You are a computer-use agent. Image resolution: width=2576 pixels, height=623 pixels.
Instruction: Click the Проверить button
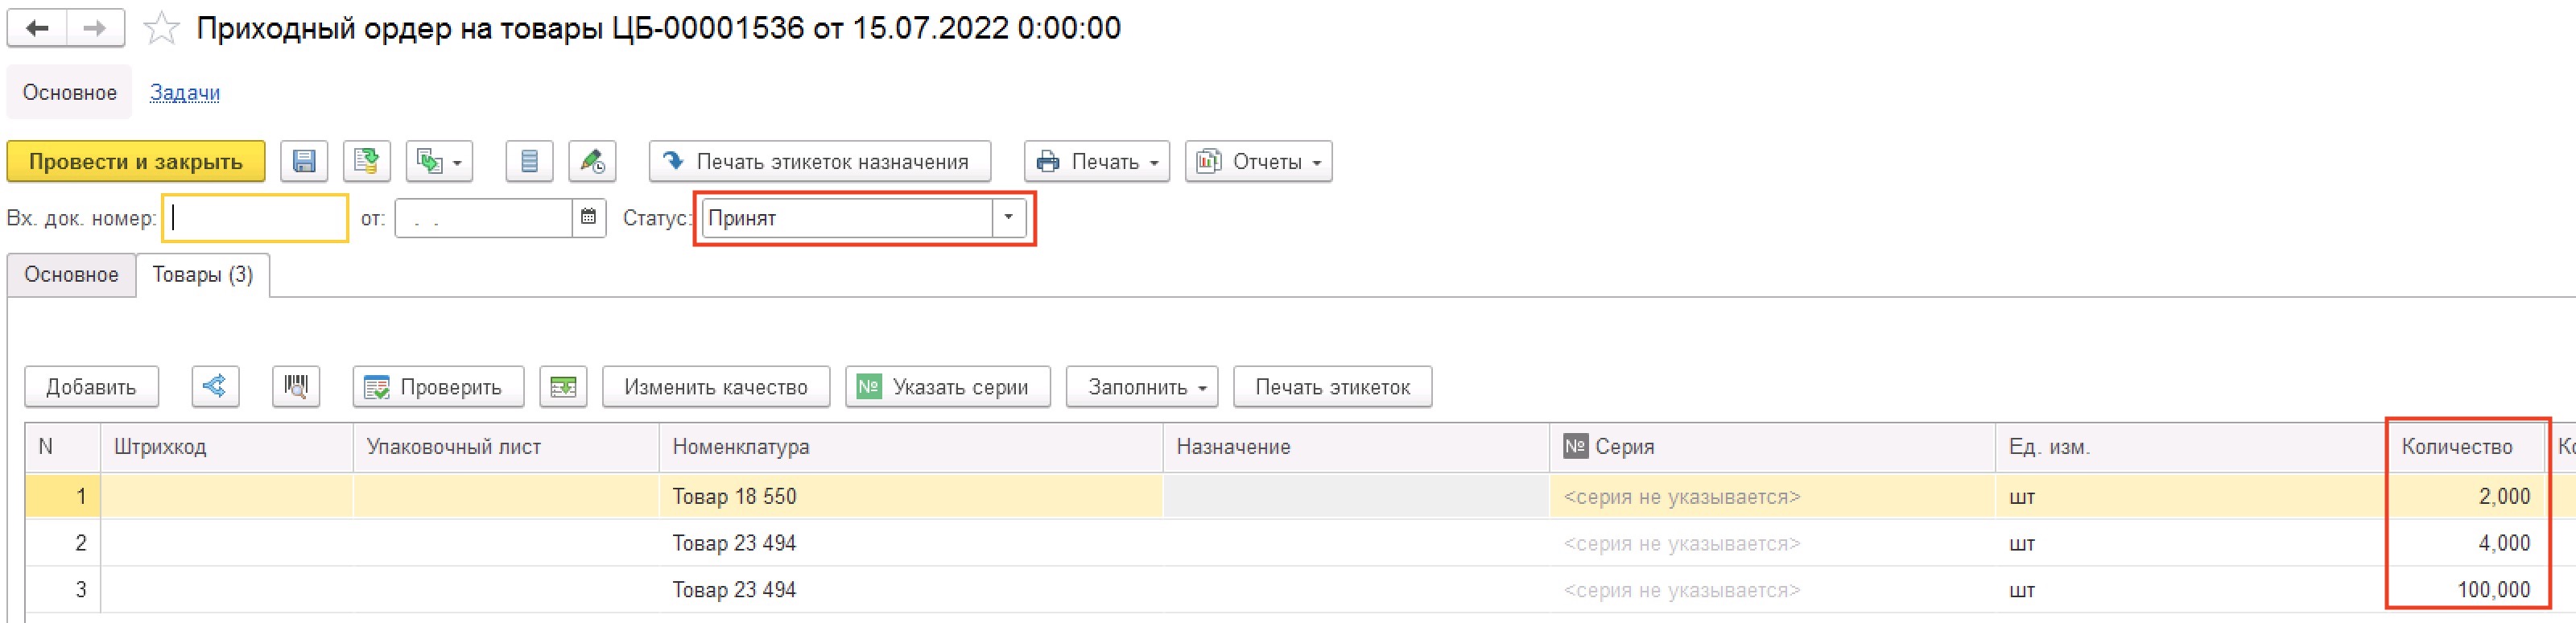click(438, 386)
